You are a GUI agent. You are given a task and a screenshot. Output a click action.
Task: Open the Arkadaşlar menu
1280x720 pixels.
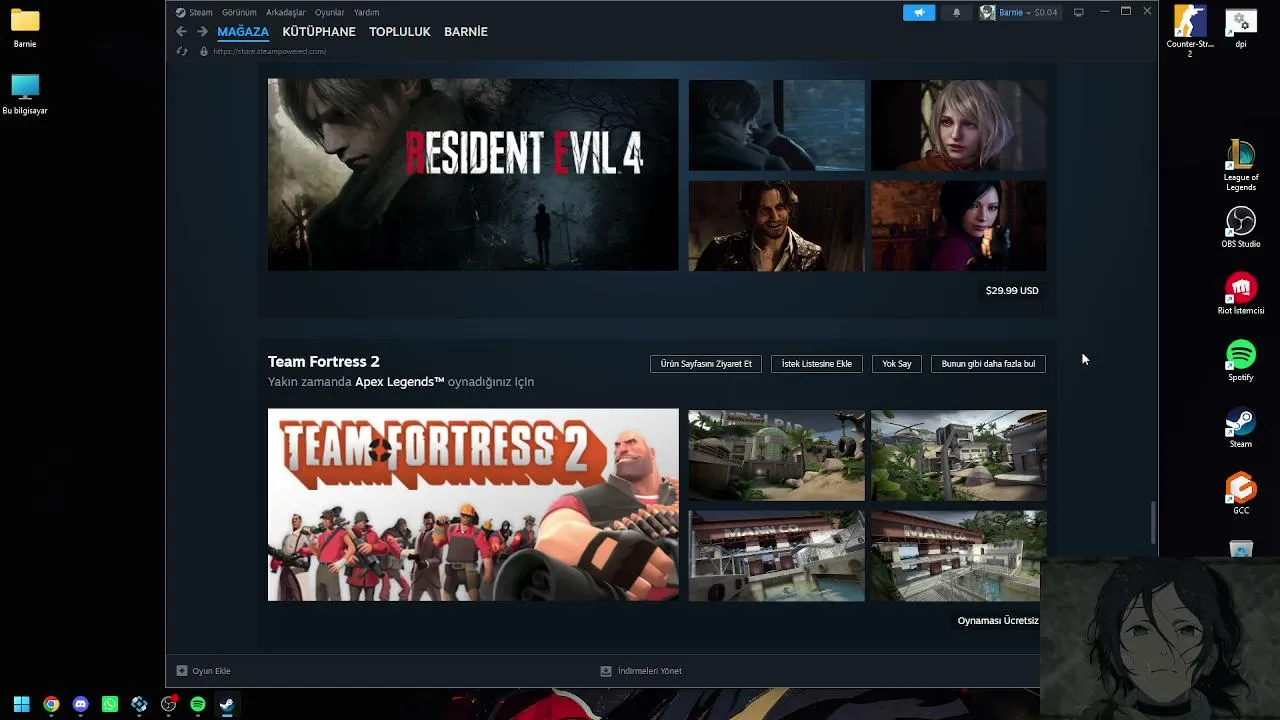tap(285, 12)
